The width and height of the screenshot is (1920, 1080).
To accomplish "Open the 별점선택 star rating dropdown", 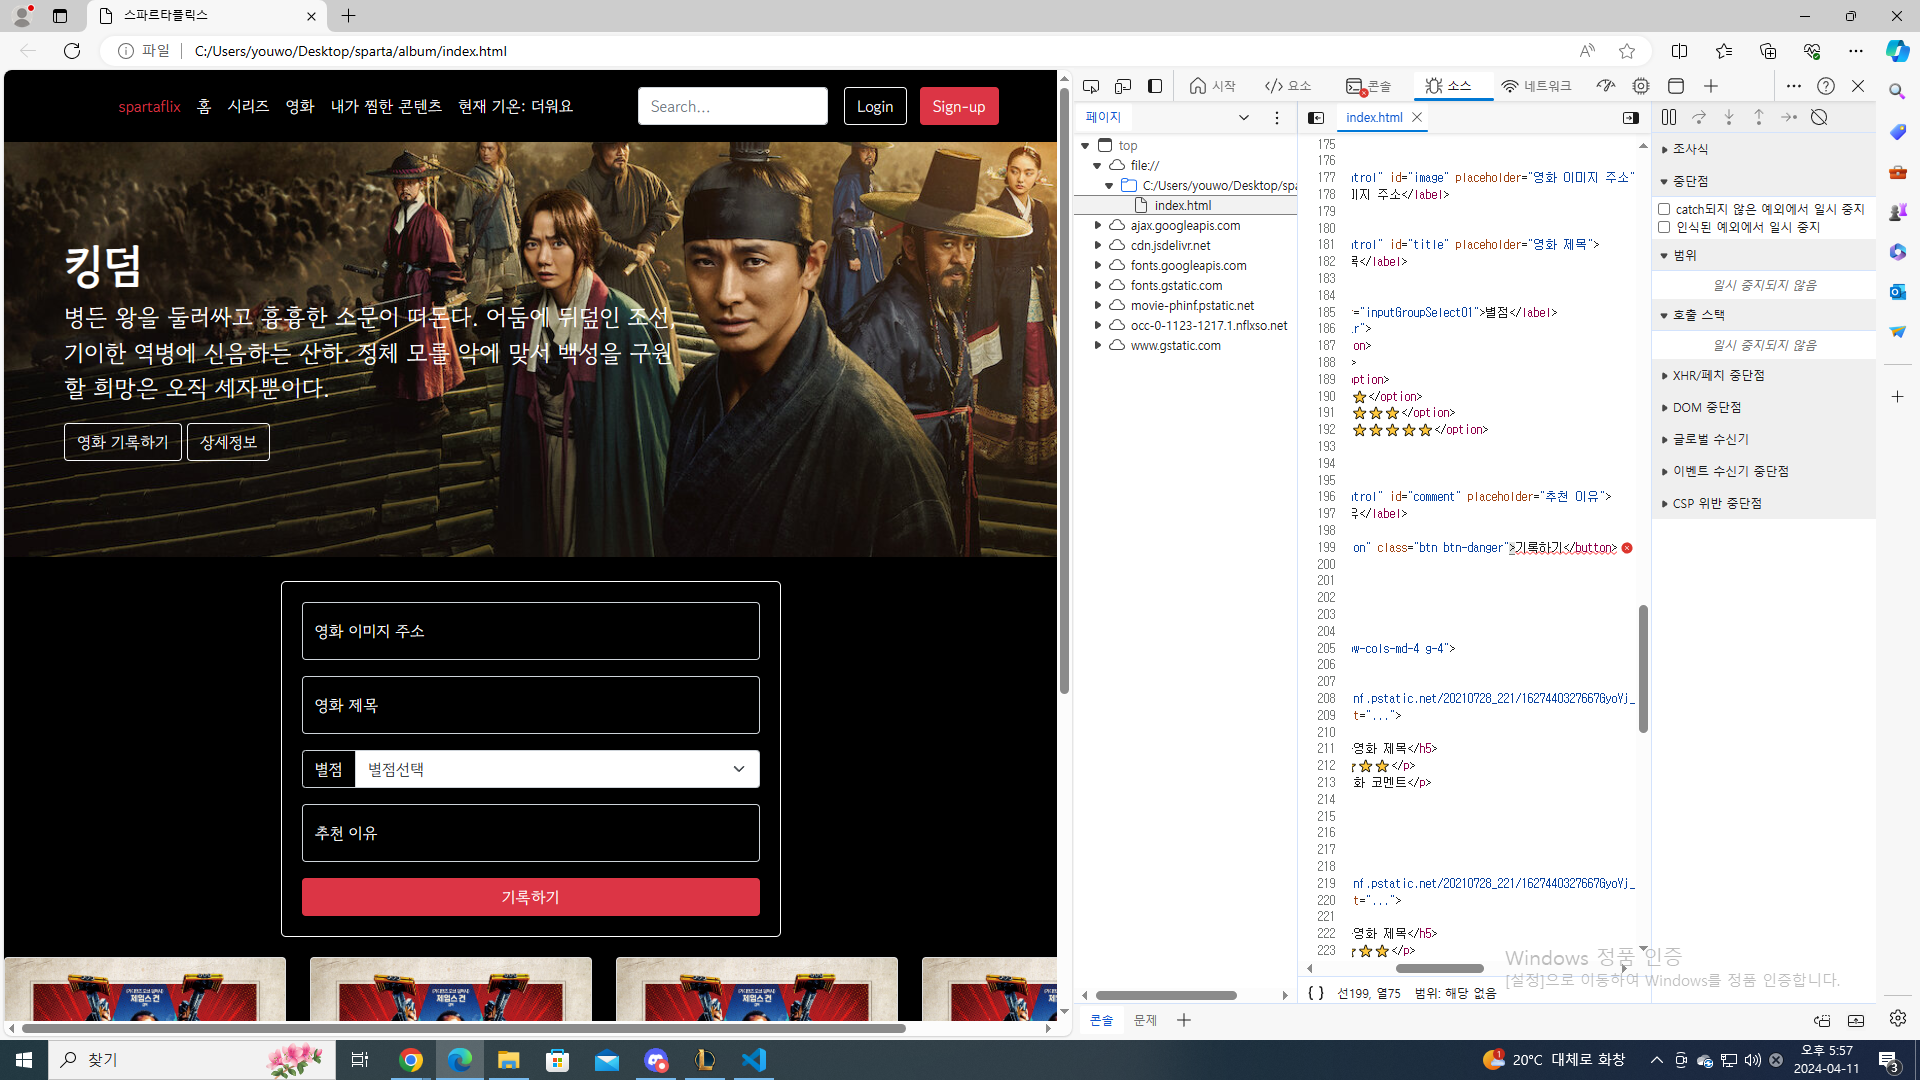I will point(557,769).
